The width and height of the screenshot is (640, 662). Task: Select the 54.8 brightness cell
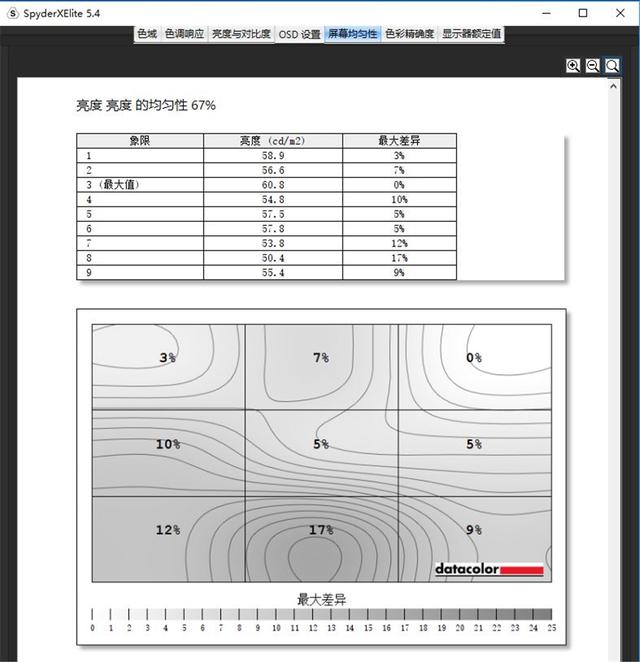(x=273, y=199)
